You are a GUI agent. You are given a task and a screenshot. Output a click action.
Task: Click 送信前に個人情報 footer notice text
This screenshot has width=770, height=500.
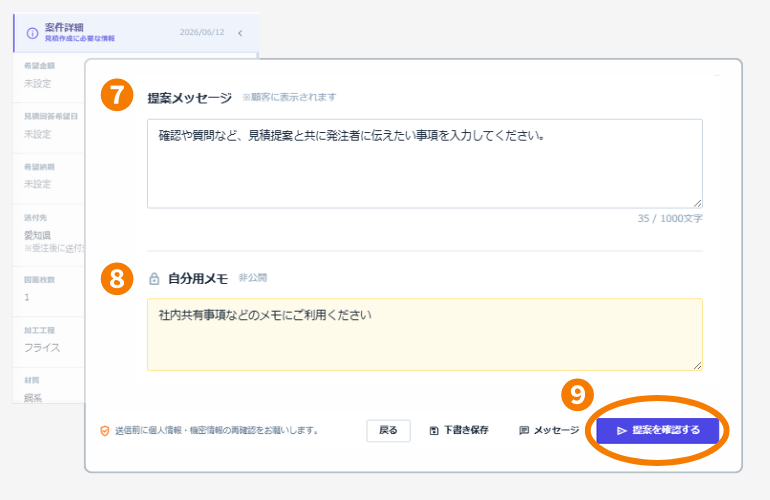tap(217, 431)
